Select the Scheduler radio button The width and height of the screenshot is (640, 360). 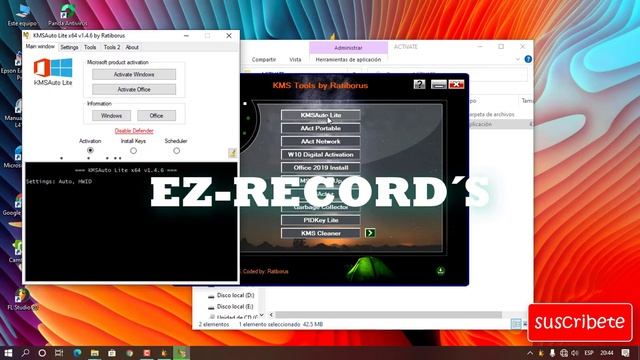(176, 151)
